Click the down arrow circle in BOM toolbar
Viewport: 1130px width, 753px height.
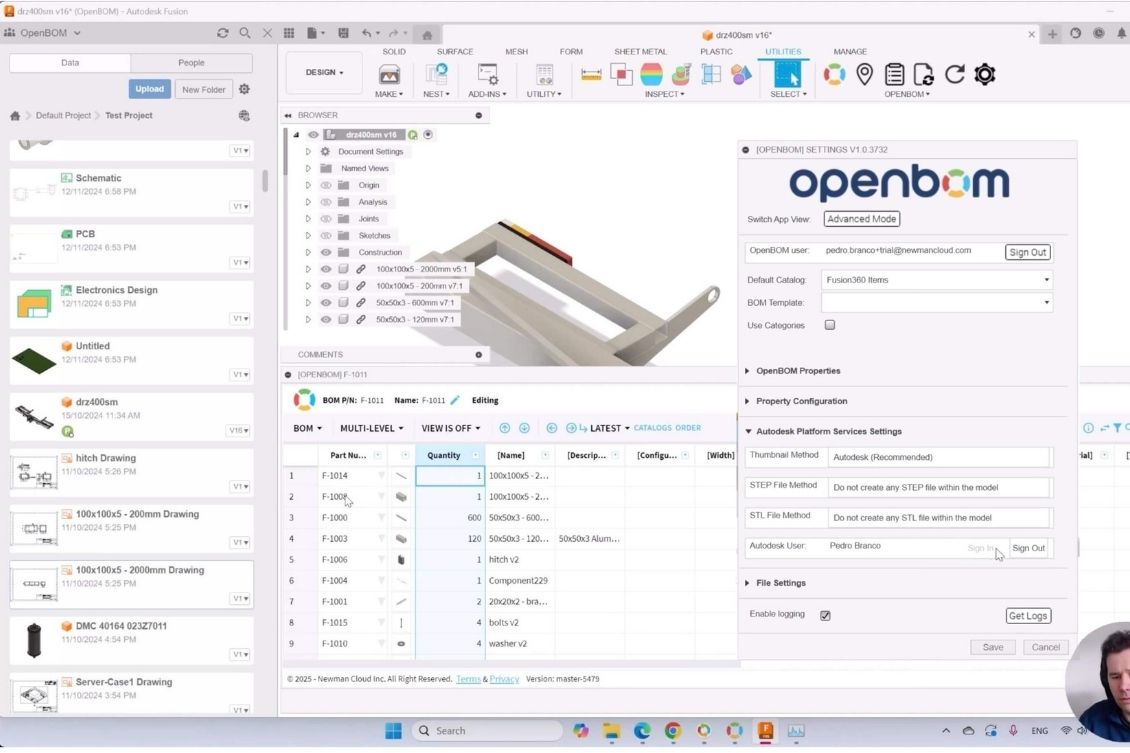click(525, 428)
